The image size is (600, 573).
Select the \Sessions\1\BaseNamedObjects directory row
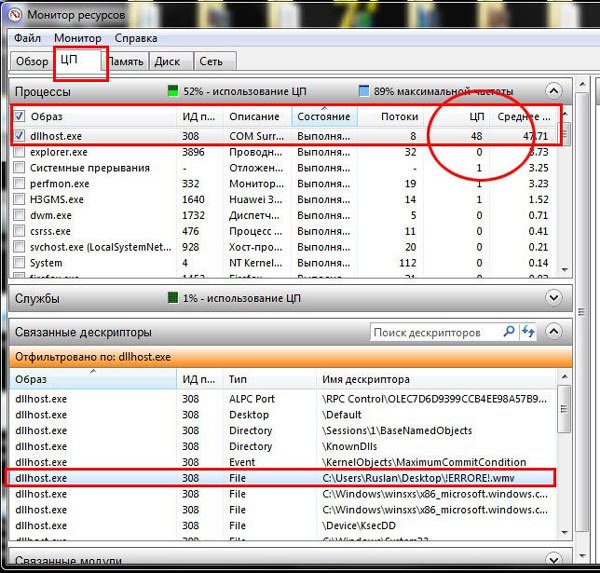tap(283, 431)
